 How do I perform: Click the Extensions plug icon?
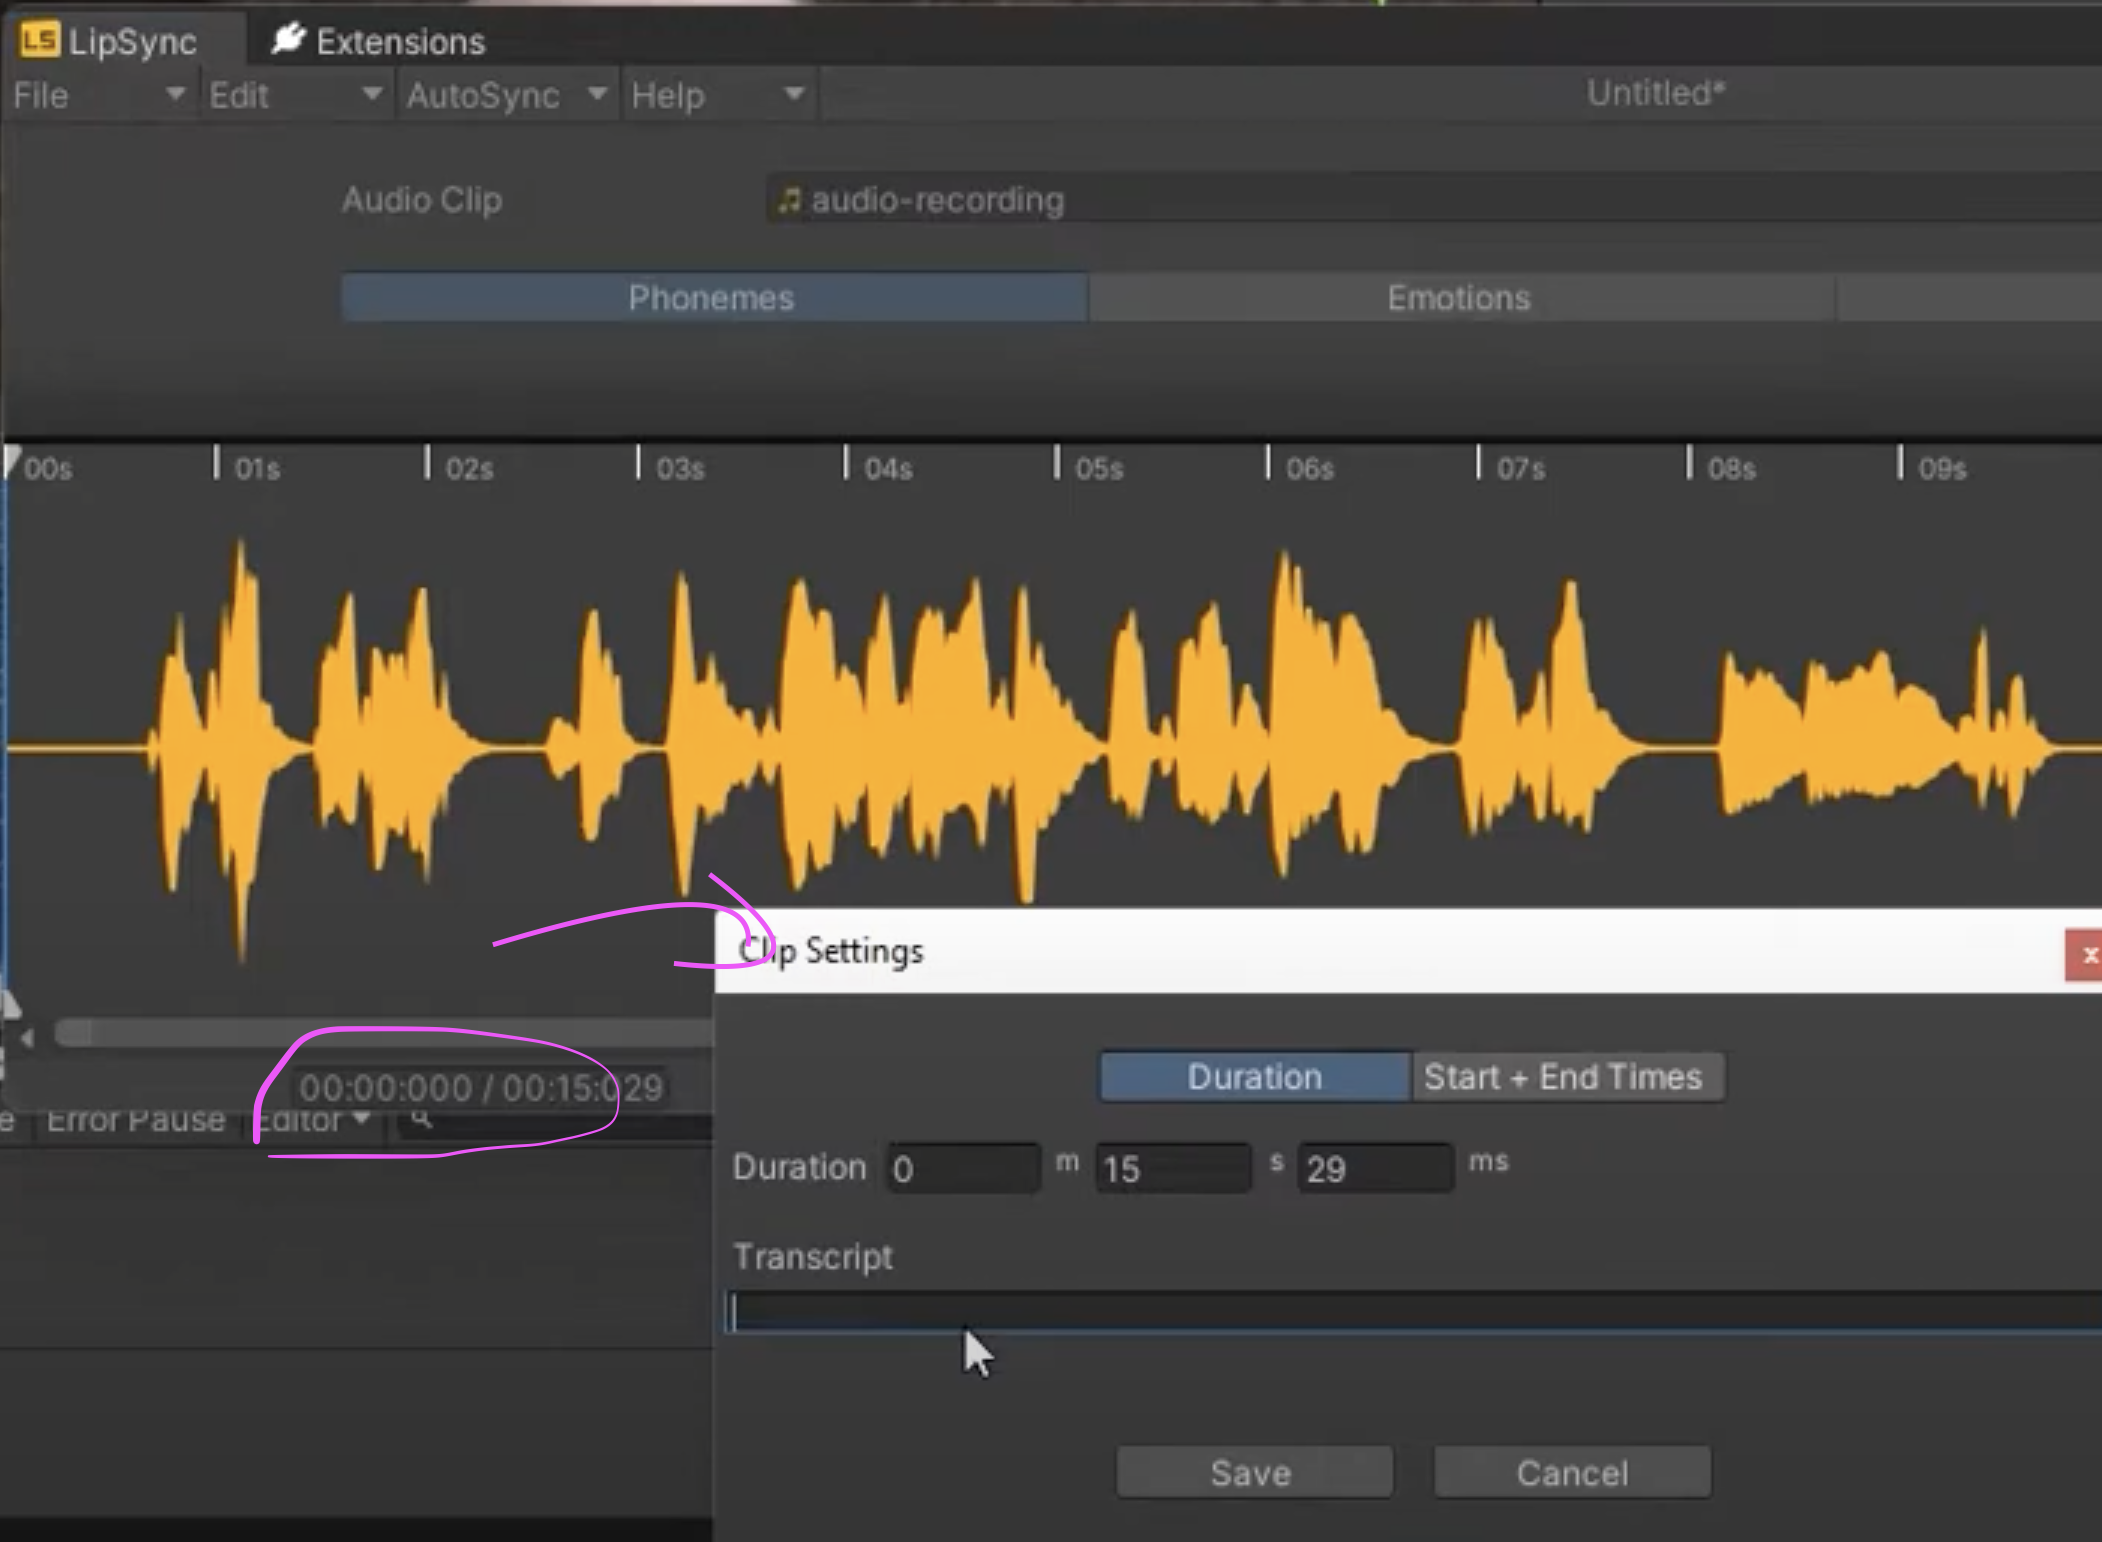(288, 40)
